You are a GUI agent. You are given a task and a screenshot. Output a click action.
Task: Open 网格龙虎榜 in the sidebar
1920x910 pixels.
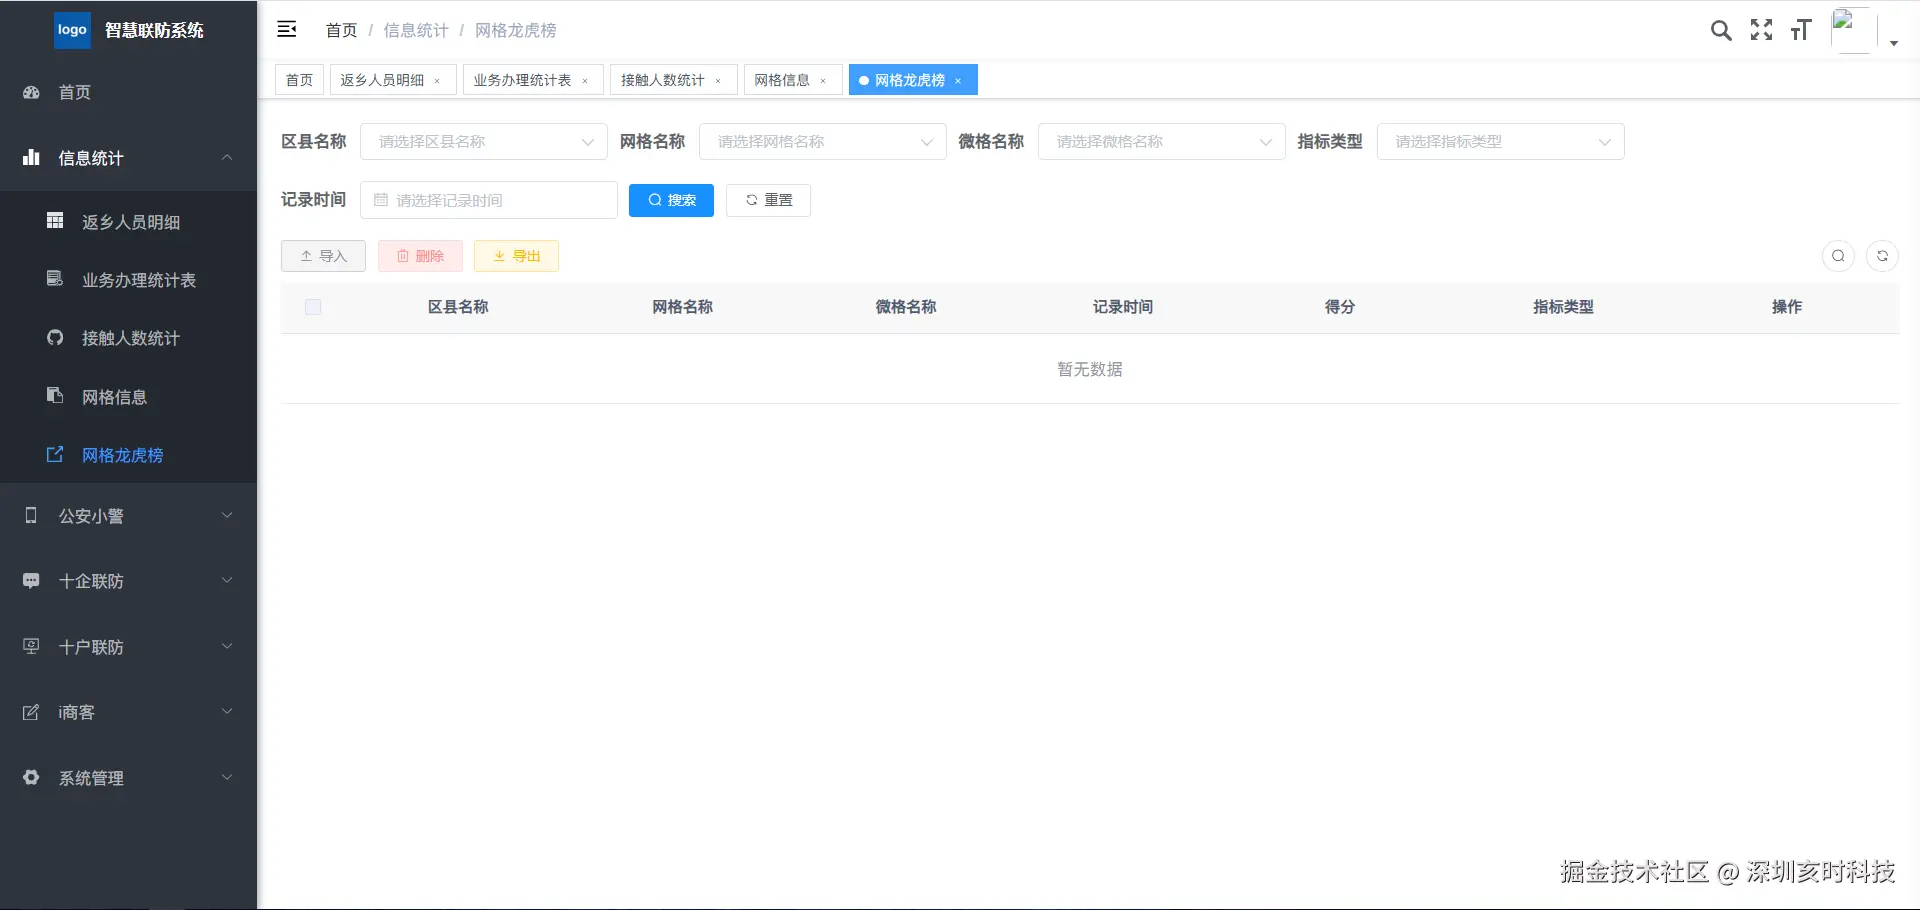point(128,455)
